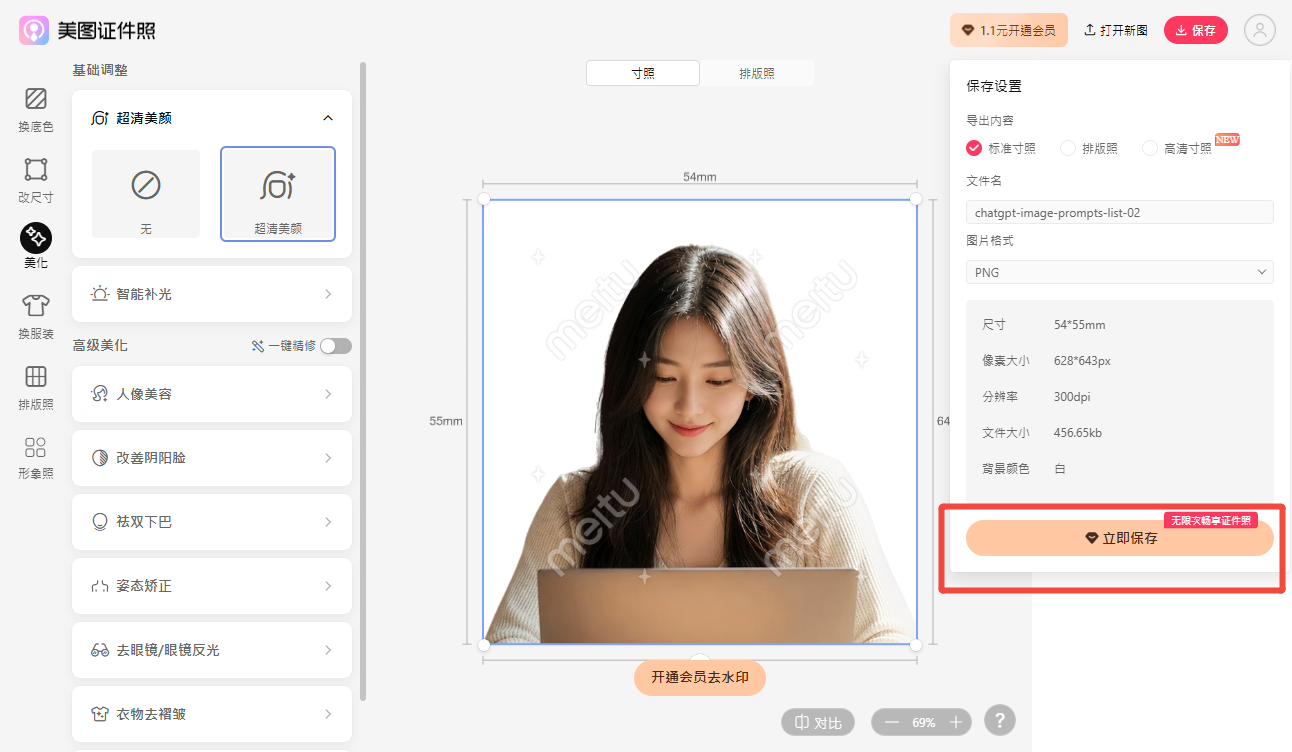Open the PNG image format dropdown
This screenshot has height=752, width=1292.
pos(1120,272)
